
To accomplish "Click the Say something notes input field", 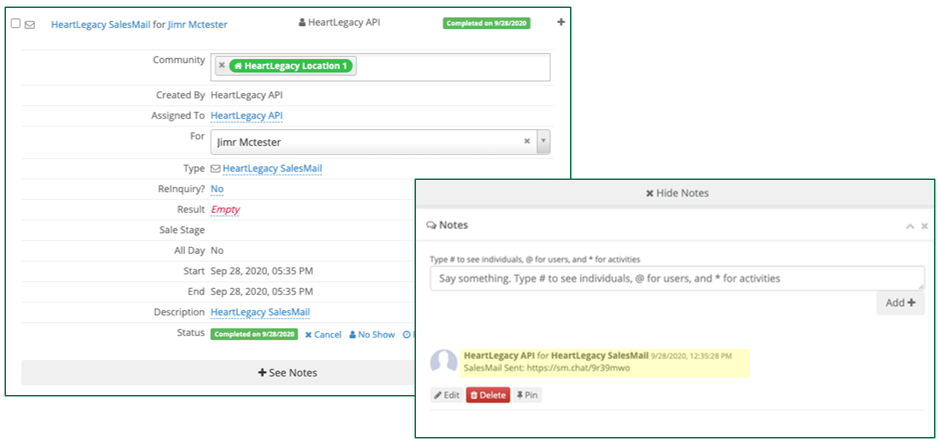I will [x=677, y=278].
